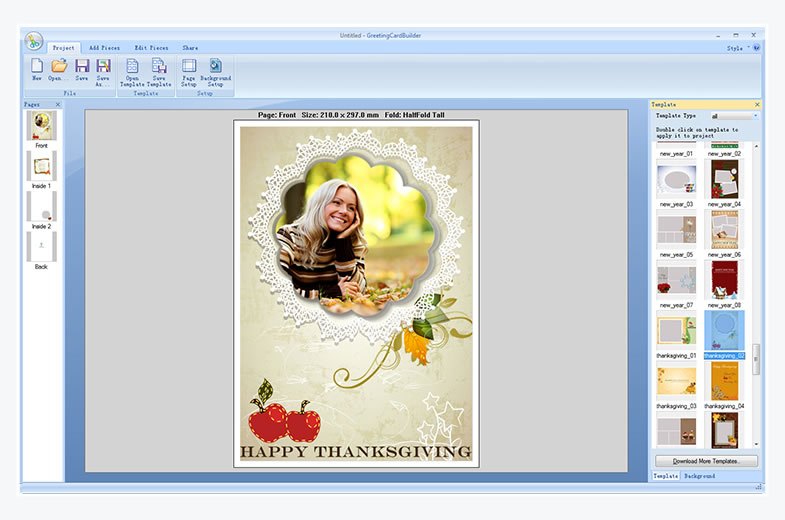Click the GreetingCardBuilder application menu orb
Screen dimensions: 785x520
point(34,42)
